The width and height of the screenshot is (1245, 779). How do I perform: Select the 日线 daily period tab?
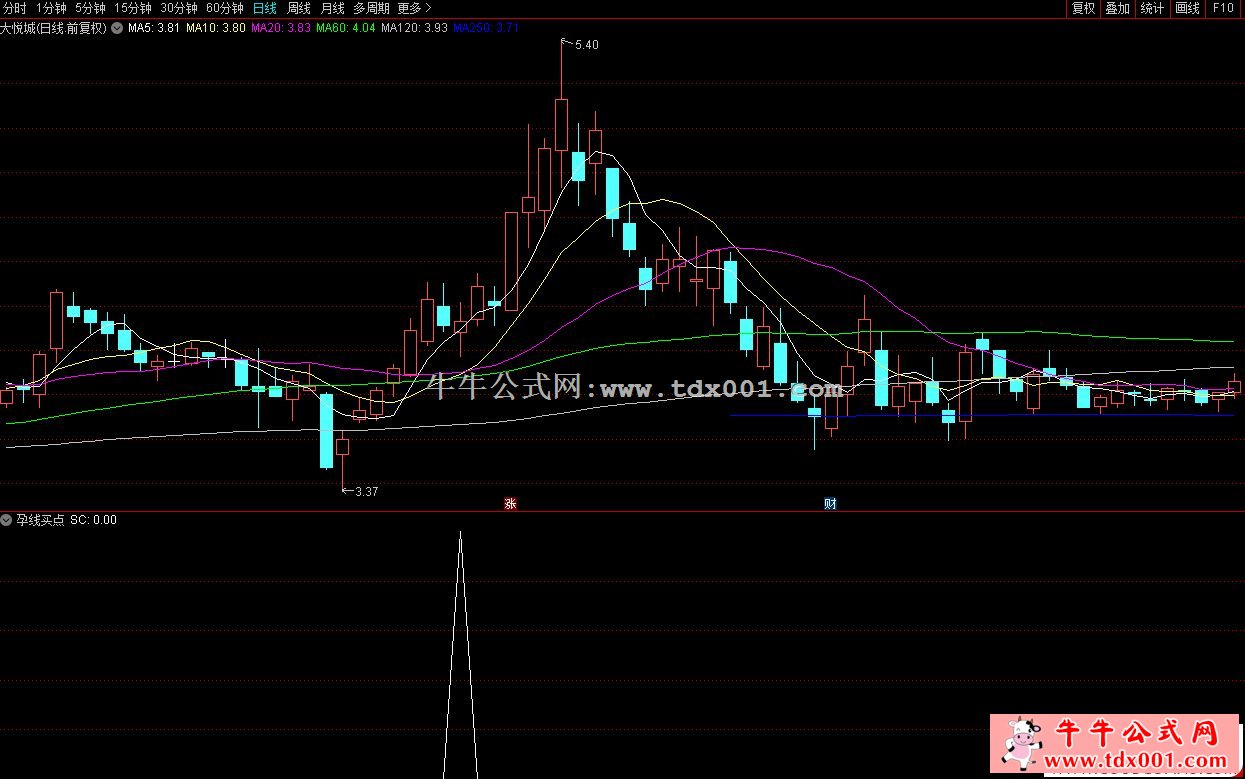coord(265,8)
